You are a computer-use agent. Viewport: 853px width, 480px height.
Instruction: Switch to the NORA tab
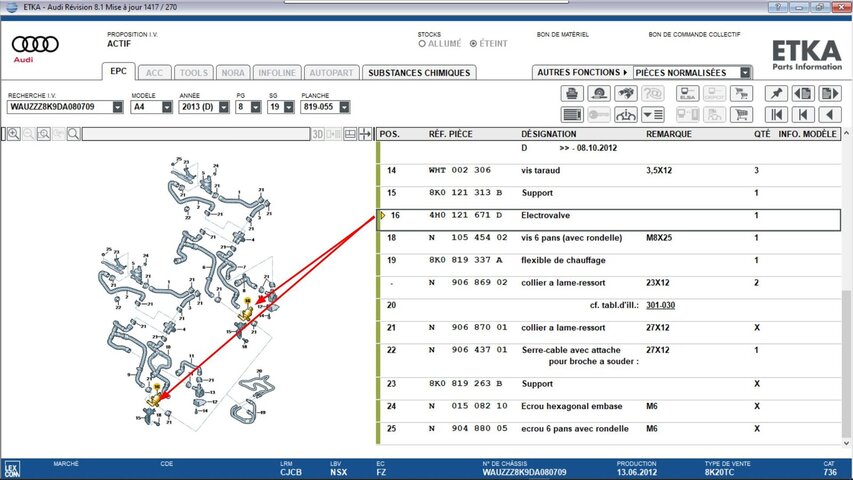233,73
